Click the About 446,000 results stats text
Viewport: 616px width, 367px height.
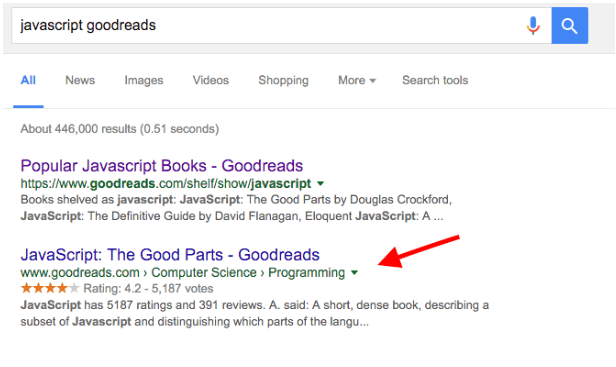pyautogui.click(x=119, y=129)
